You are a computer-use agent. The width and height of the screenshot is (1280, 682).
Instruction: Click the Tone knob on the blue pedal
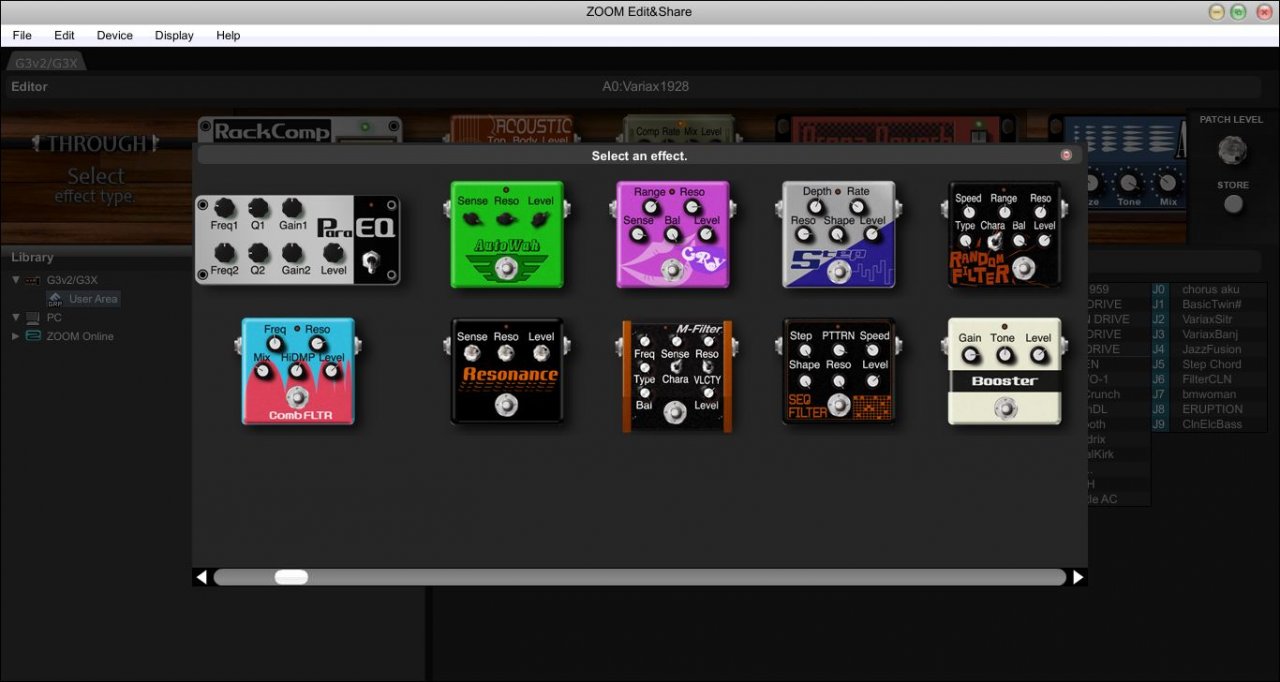[1129, 183]
